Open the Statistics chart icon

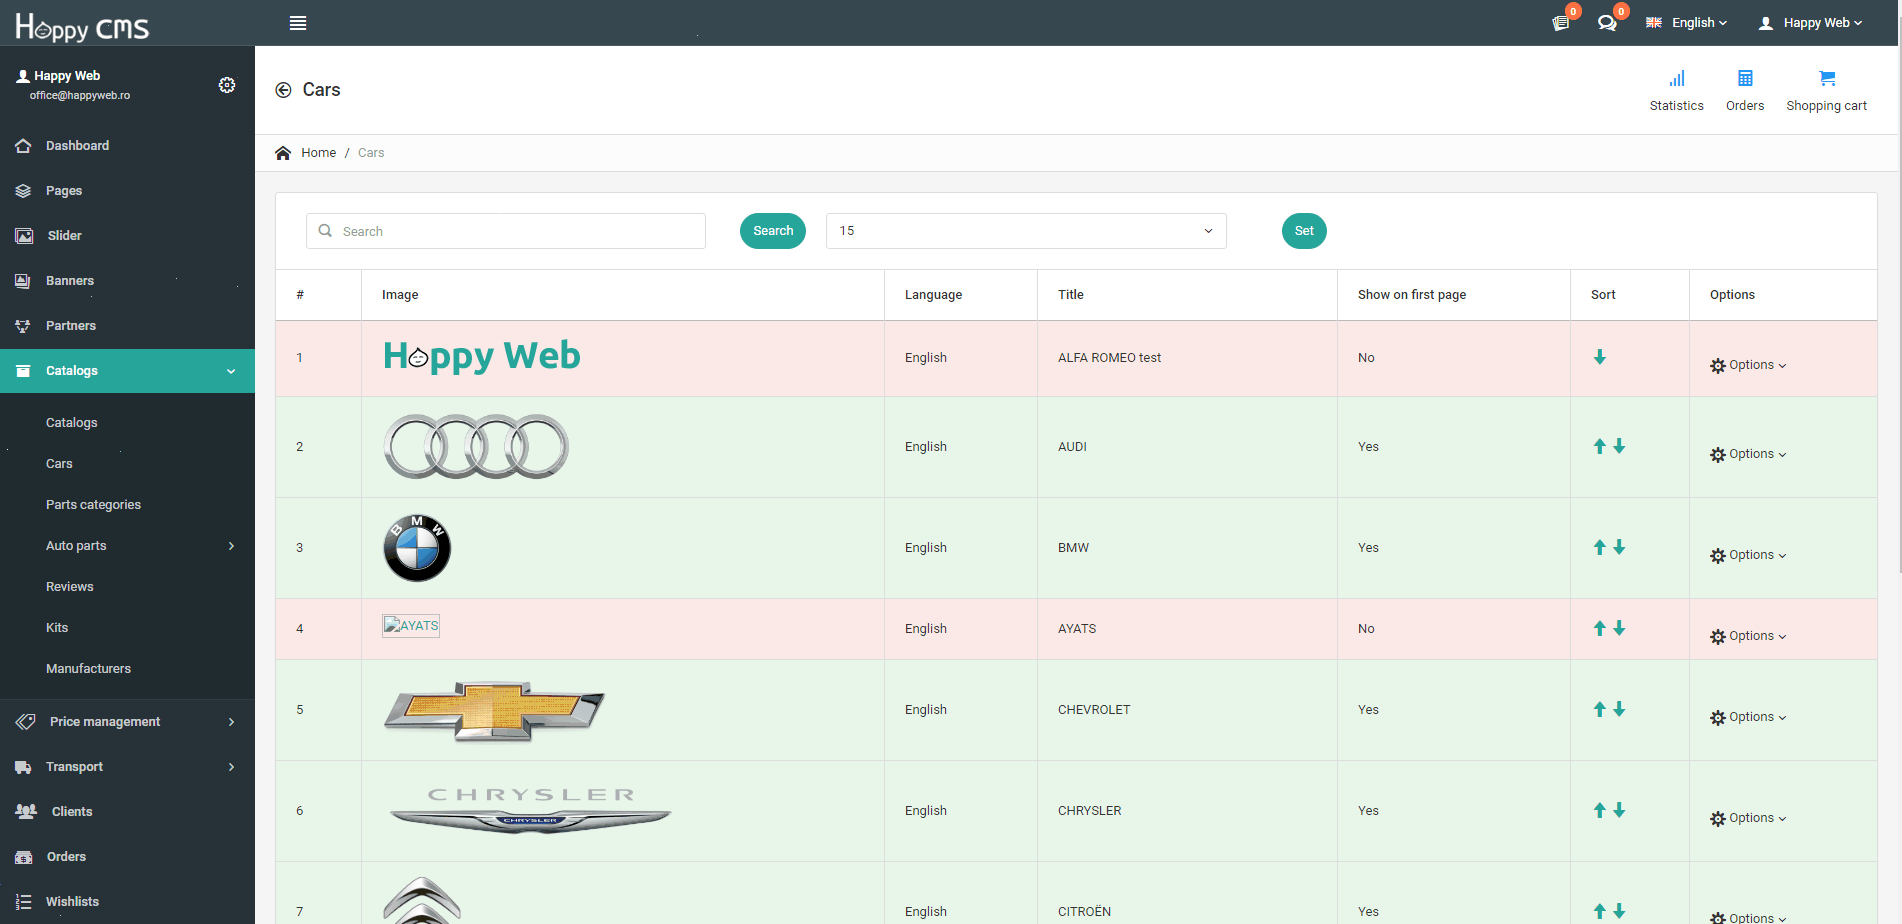(x=1677, y=78)
